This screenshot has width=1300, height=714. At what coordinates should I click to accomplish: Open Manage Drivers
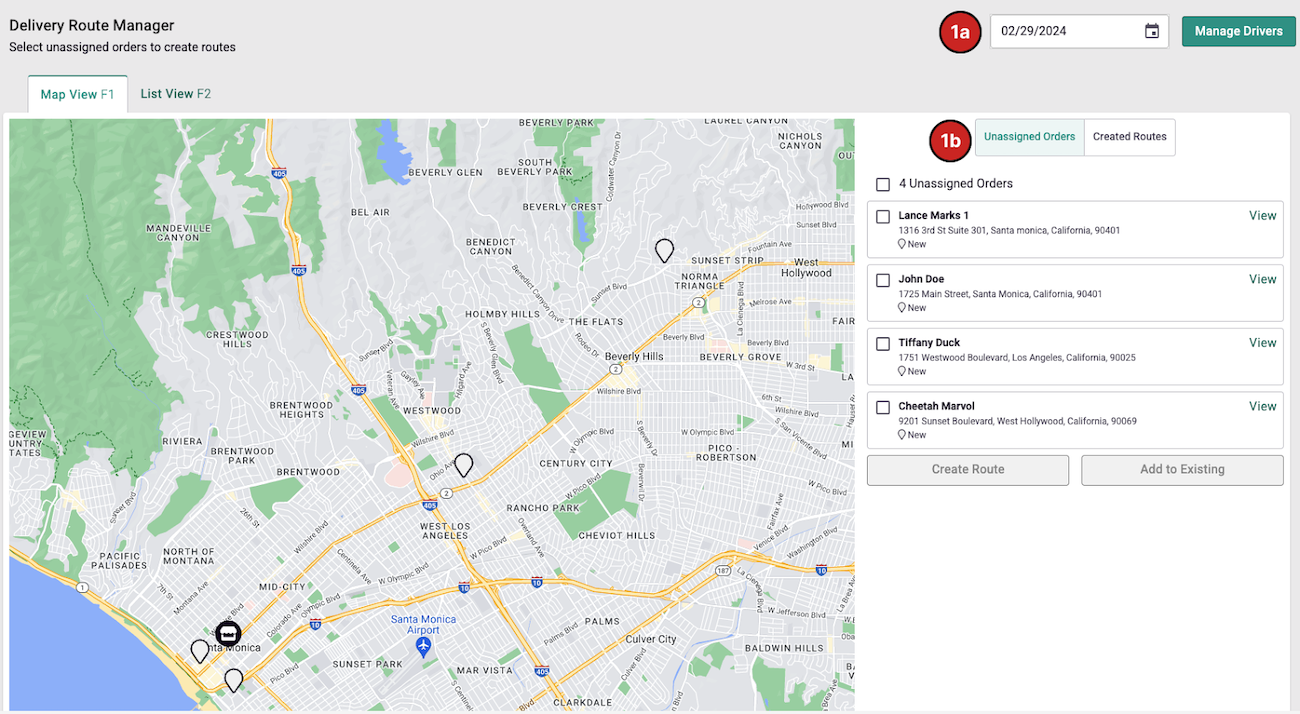(1238, 31)
